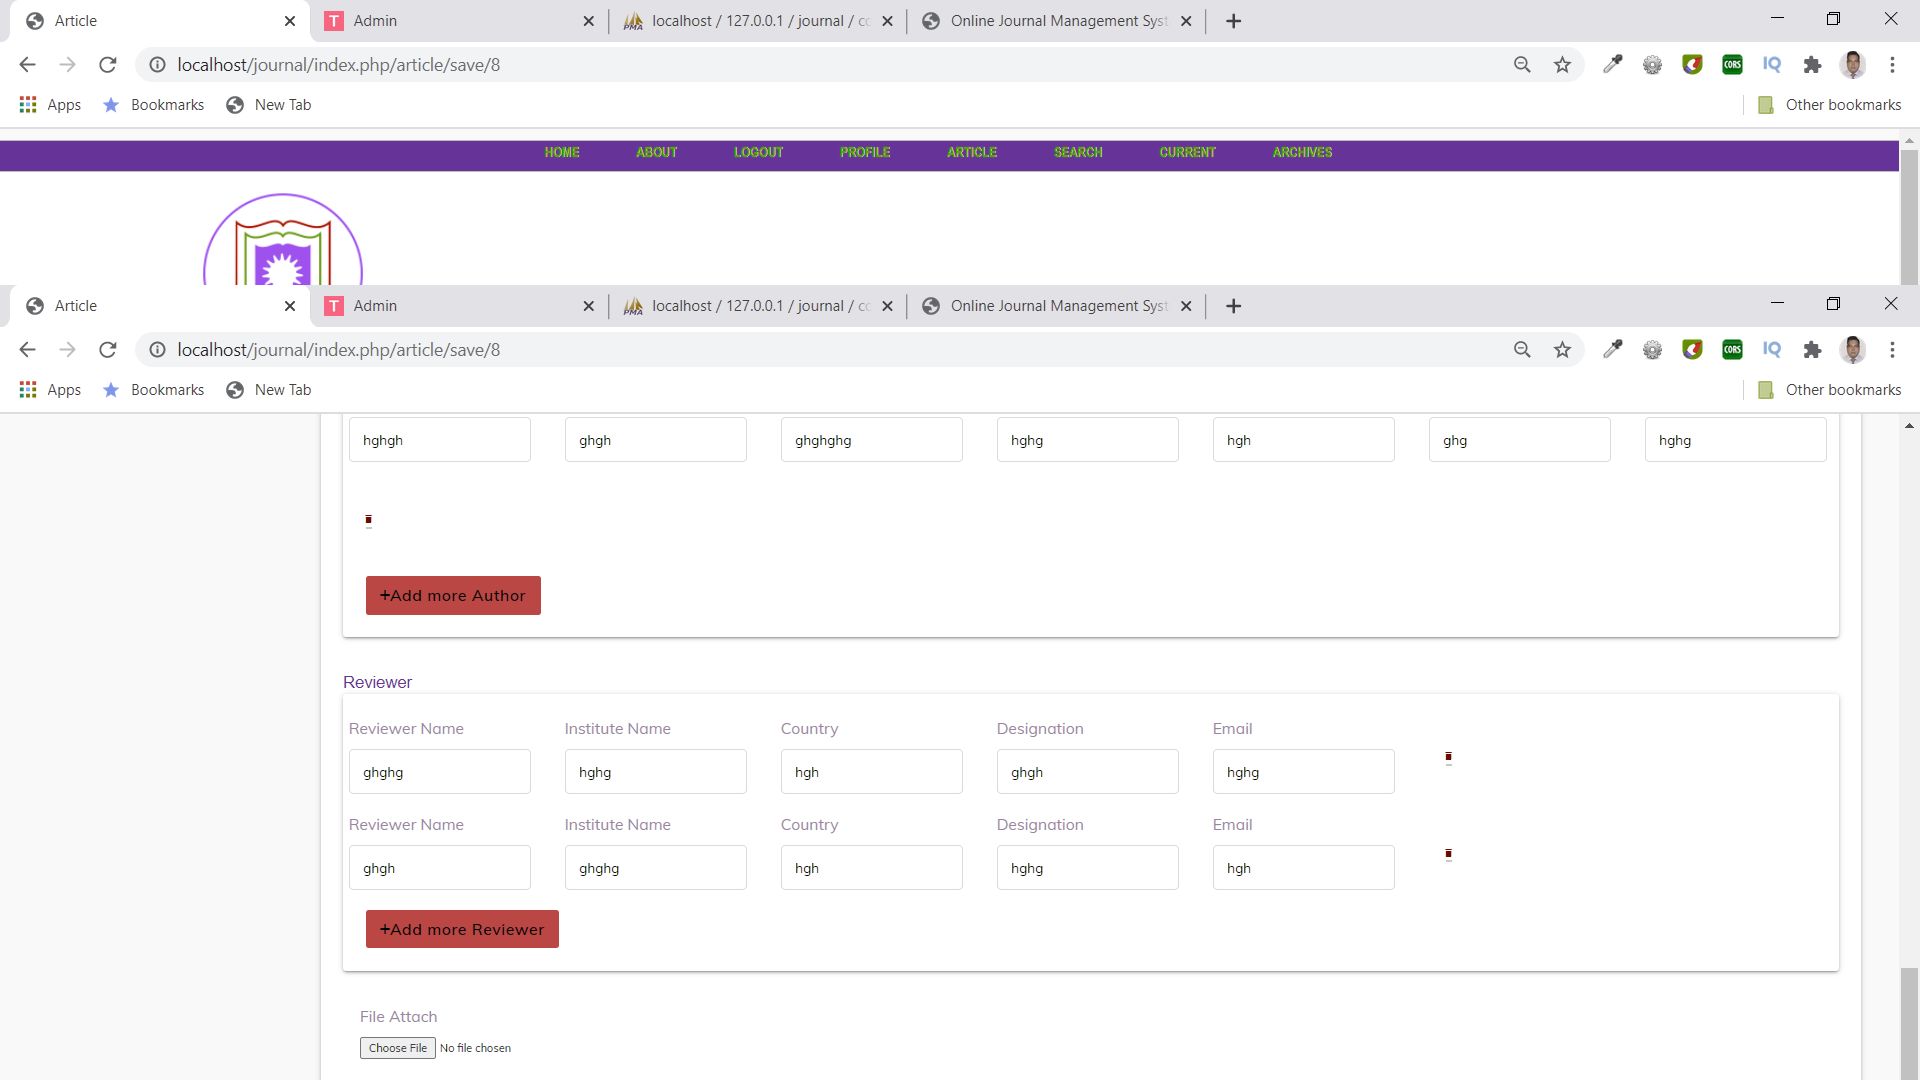Focus the author field containing 'ghghghg'

click(871, 440)
